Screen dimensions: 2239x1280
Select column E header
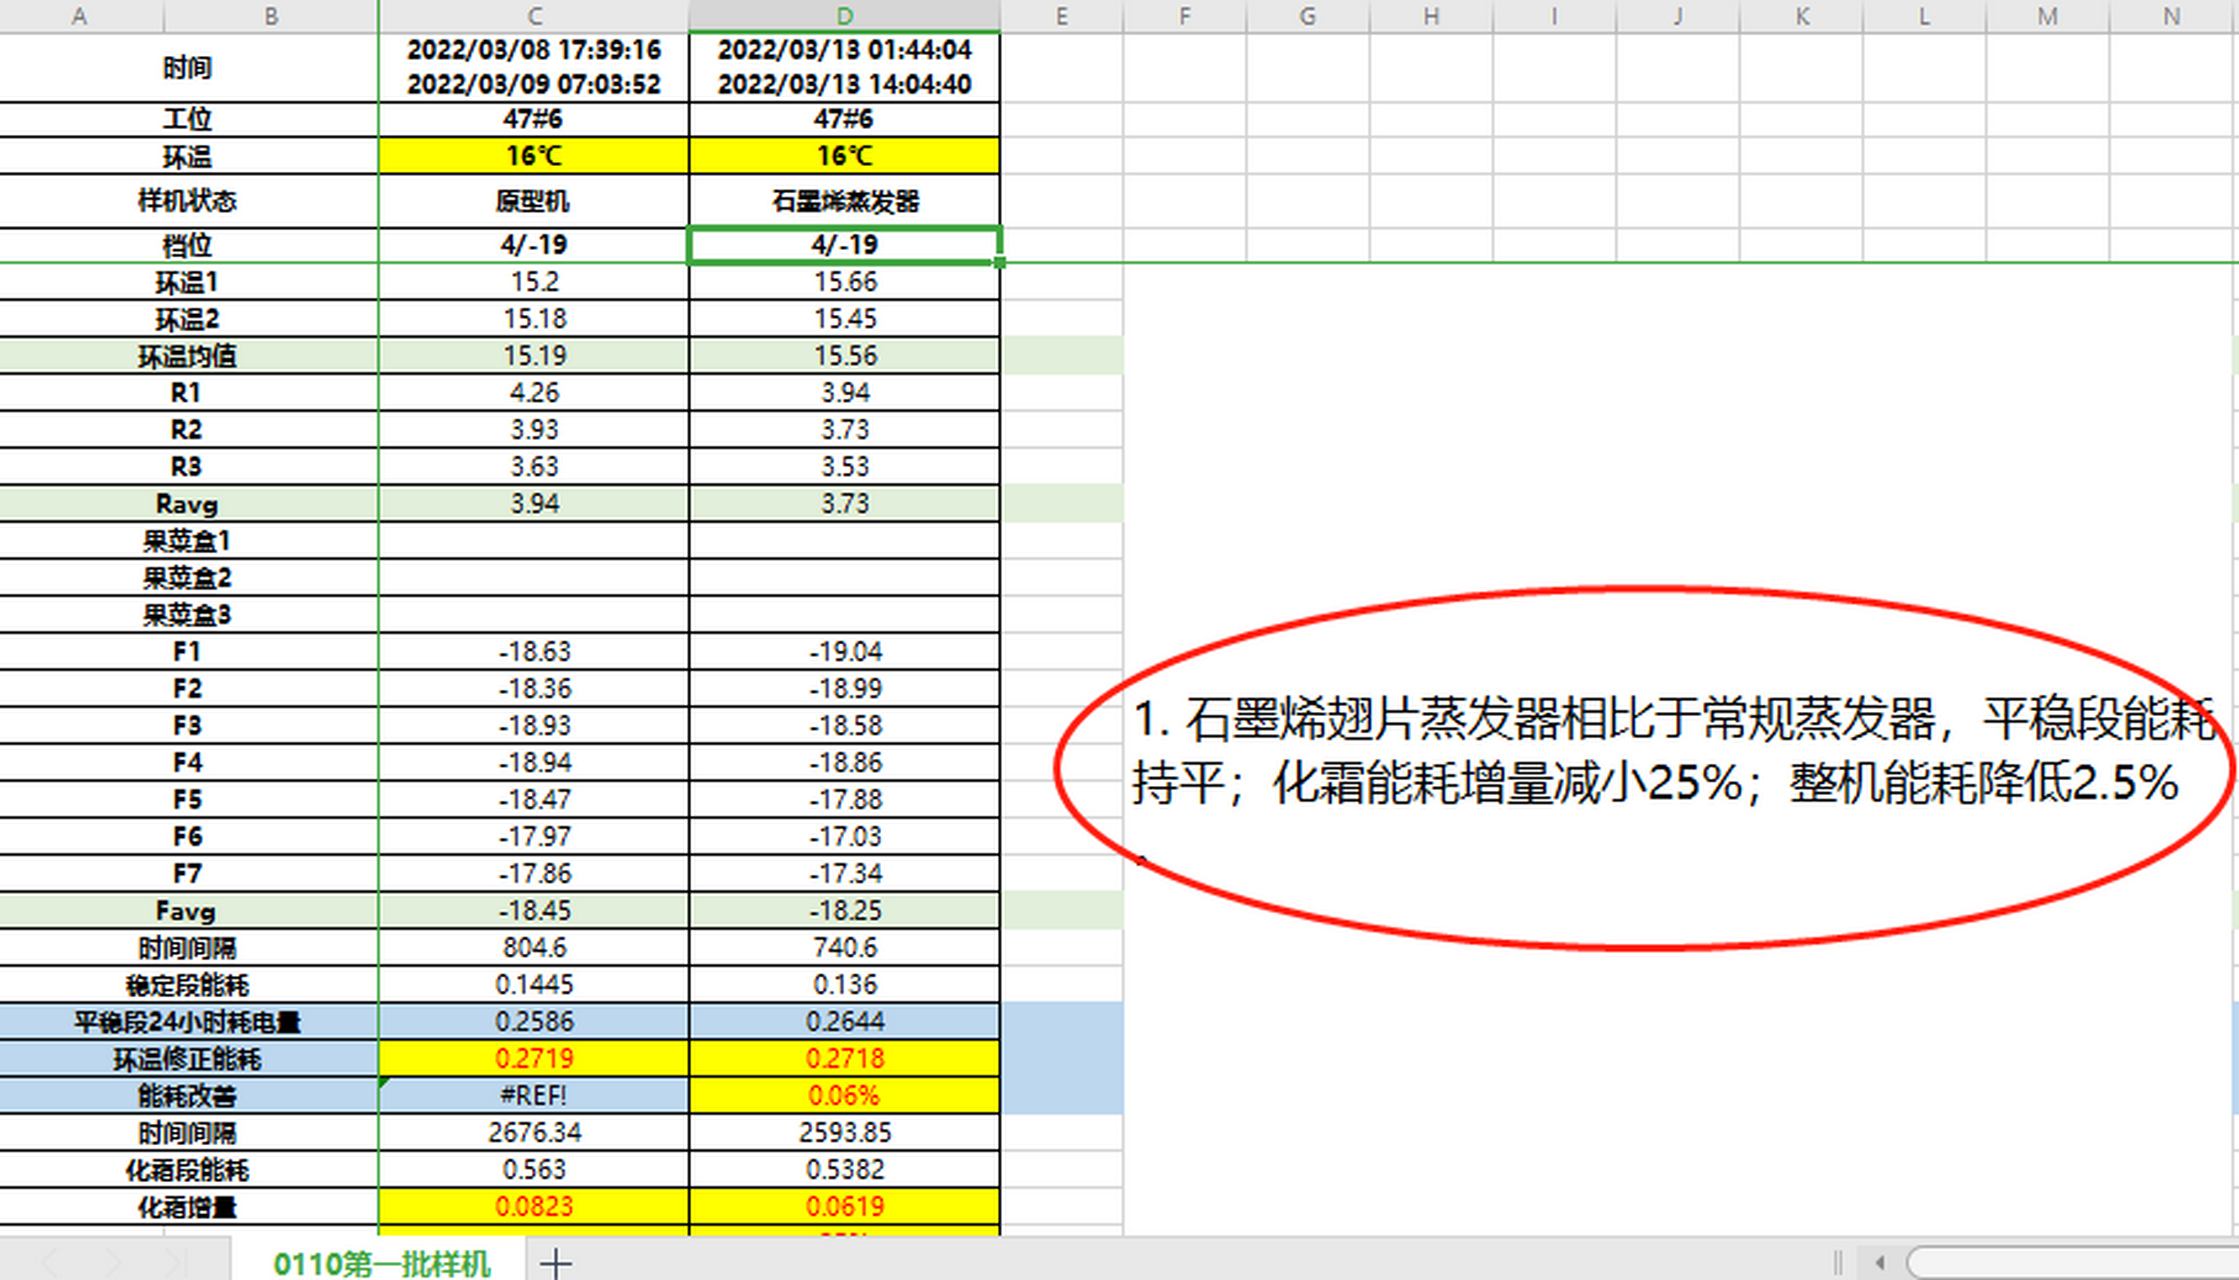[x=1062, y=16]
